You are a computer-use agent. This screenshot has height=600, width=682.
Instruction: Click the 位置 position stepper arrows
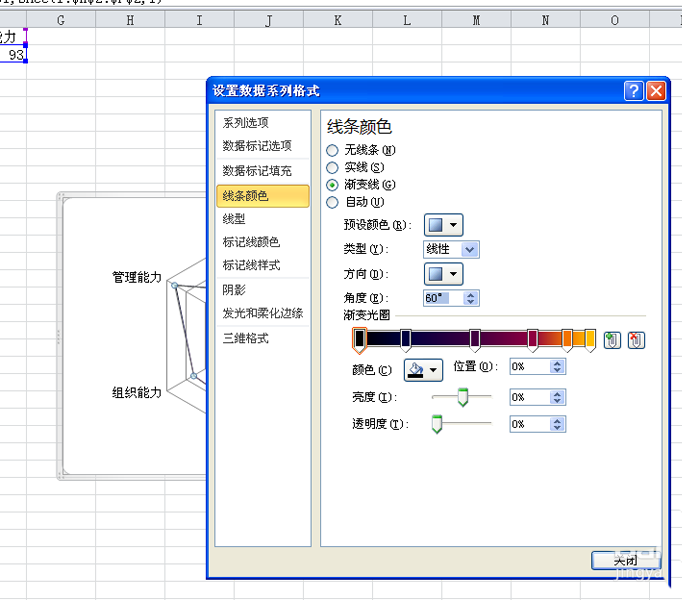point(557,367)
